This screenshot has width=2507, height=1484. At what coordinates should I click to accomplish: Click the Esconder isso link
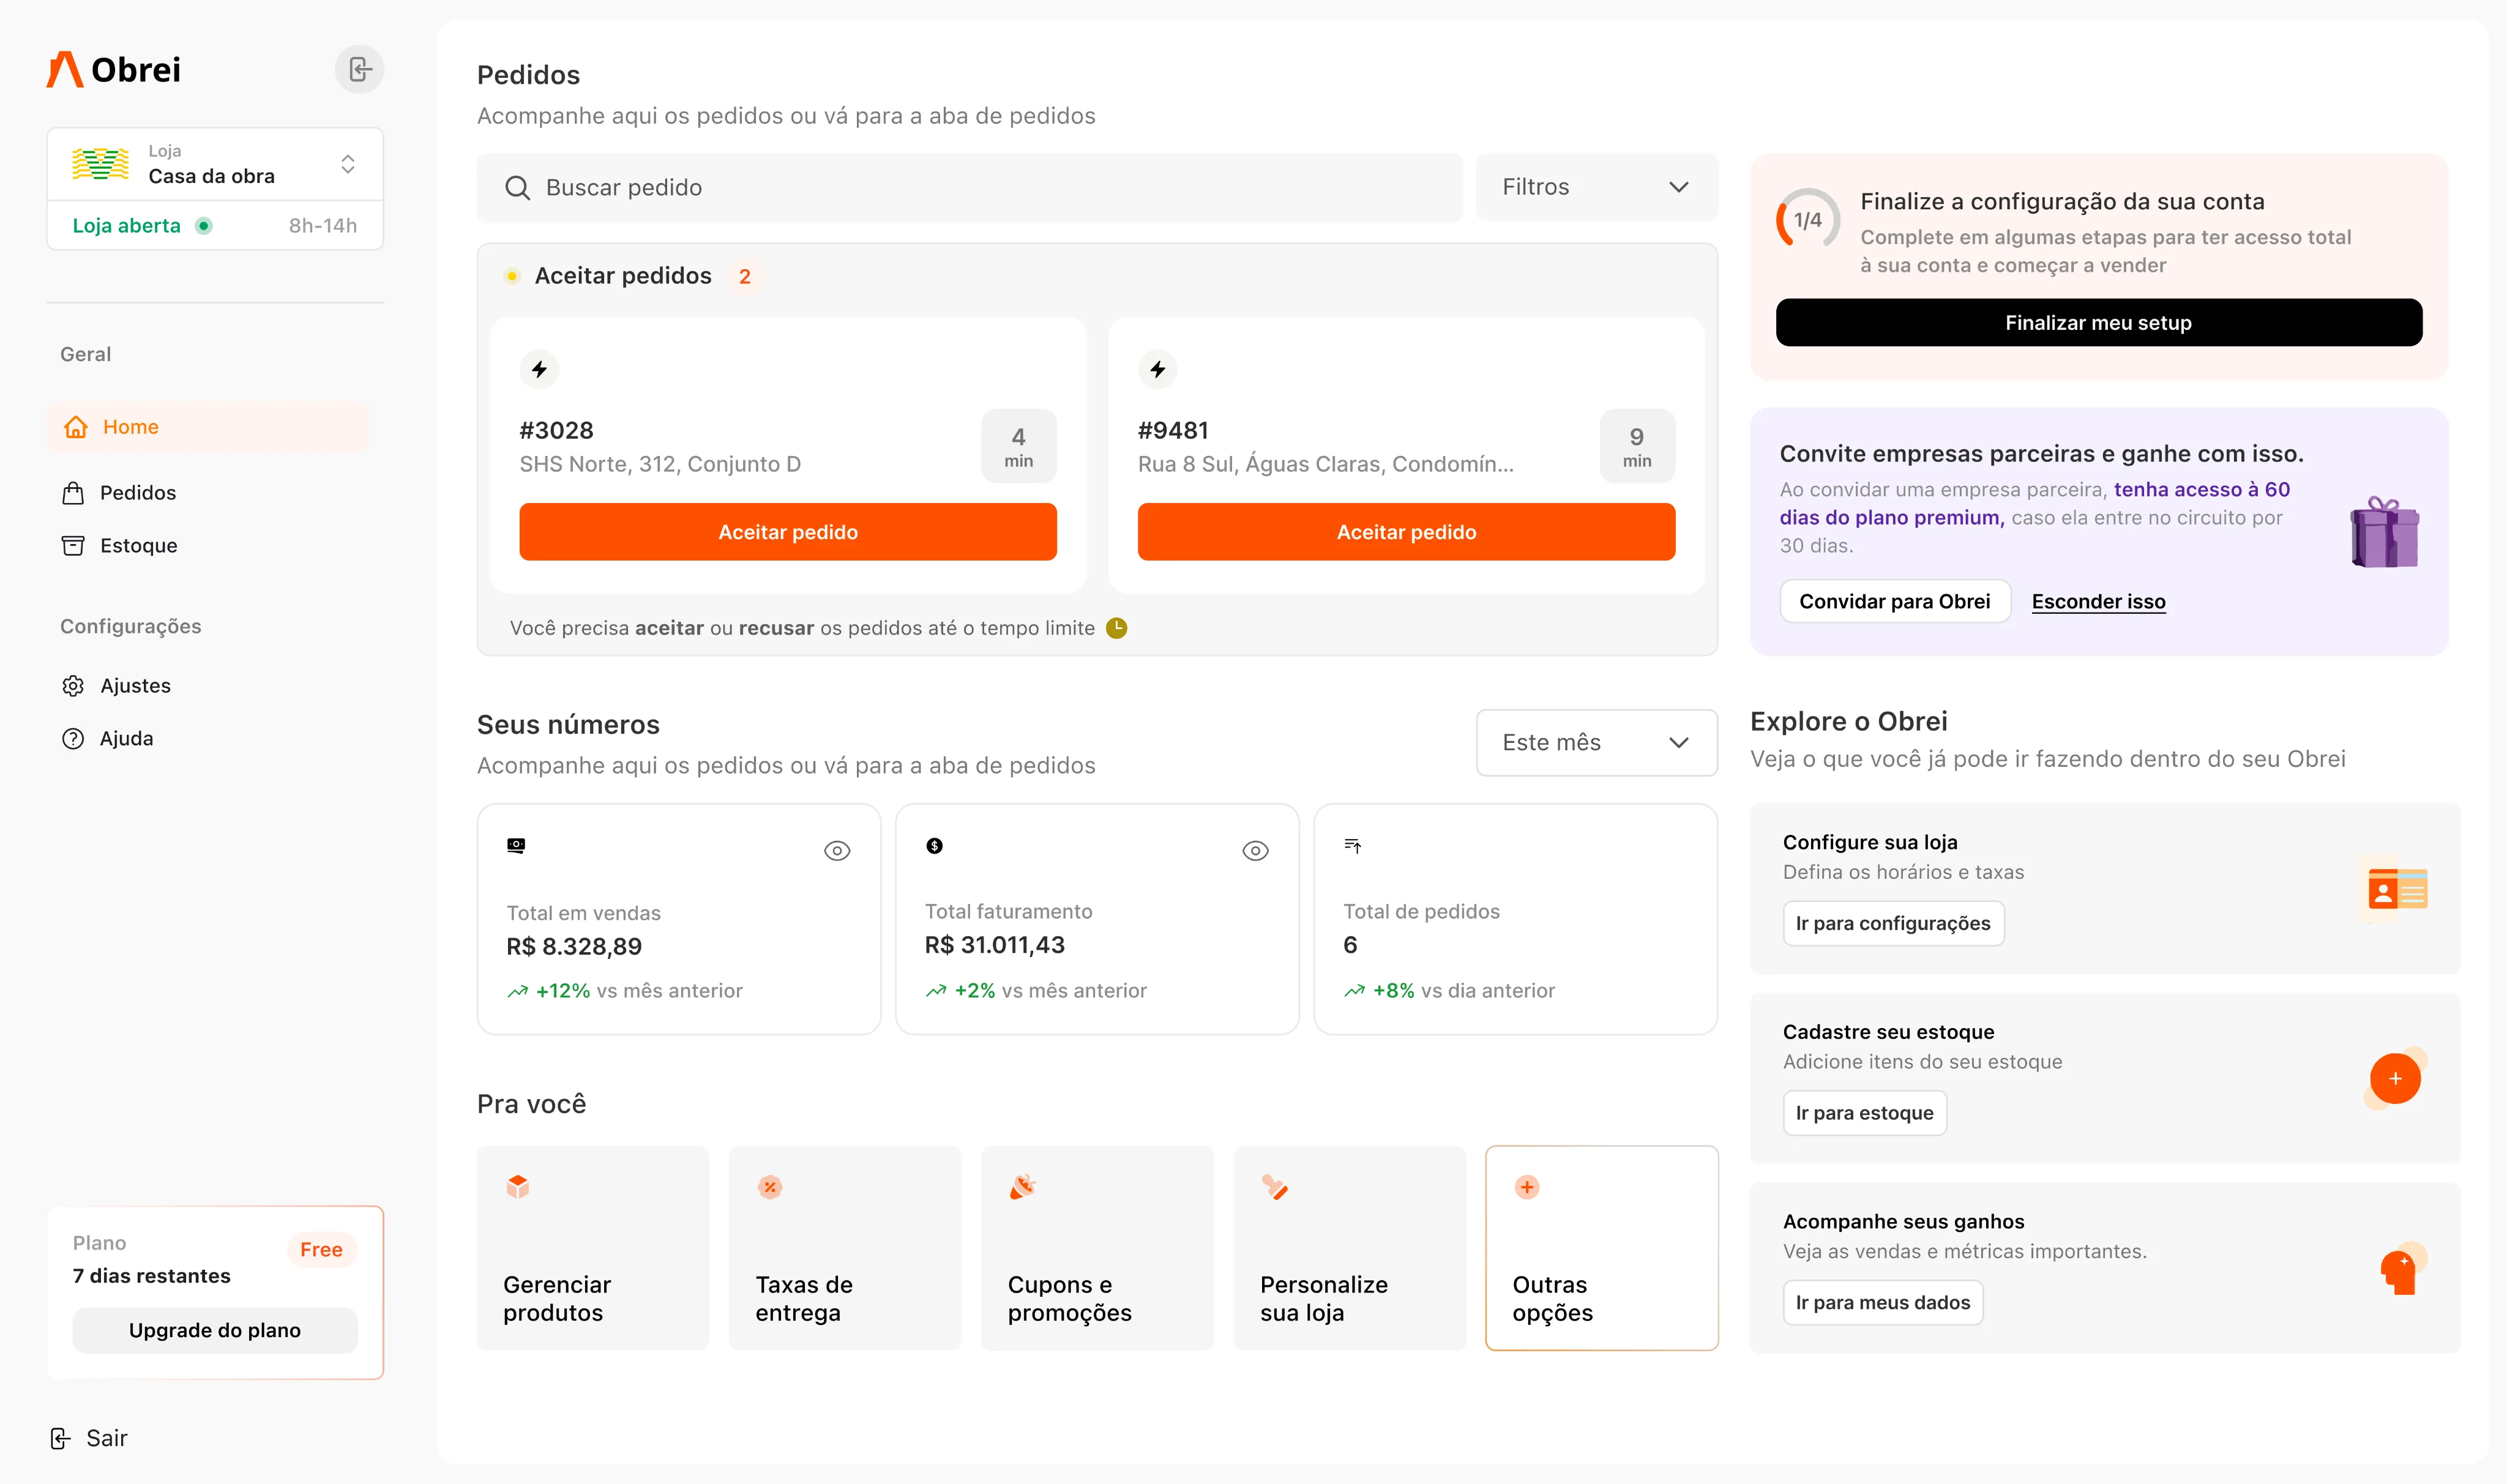click(x=2098, y=601)
